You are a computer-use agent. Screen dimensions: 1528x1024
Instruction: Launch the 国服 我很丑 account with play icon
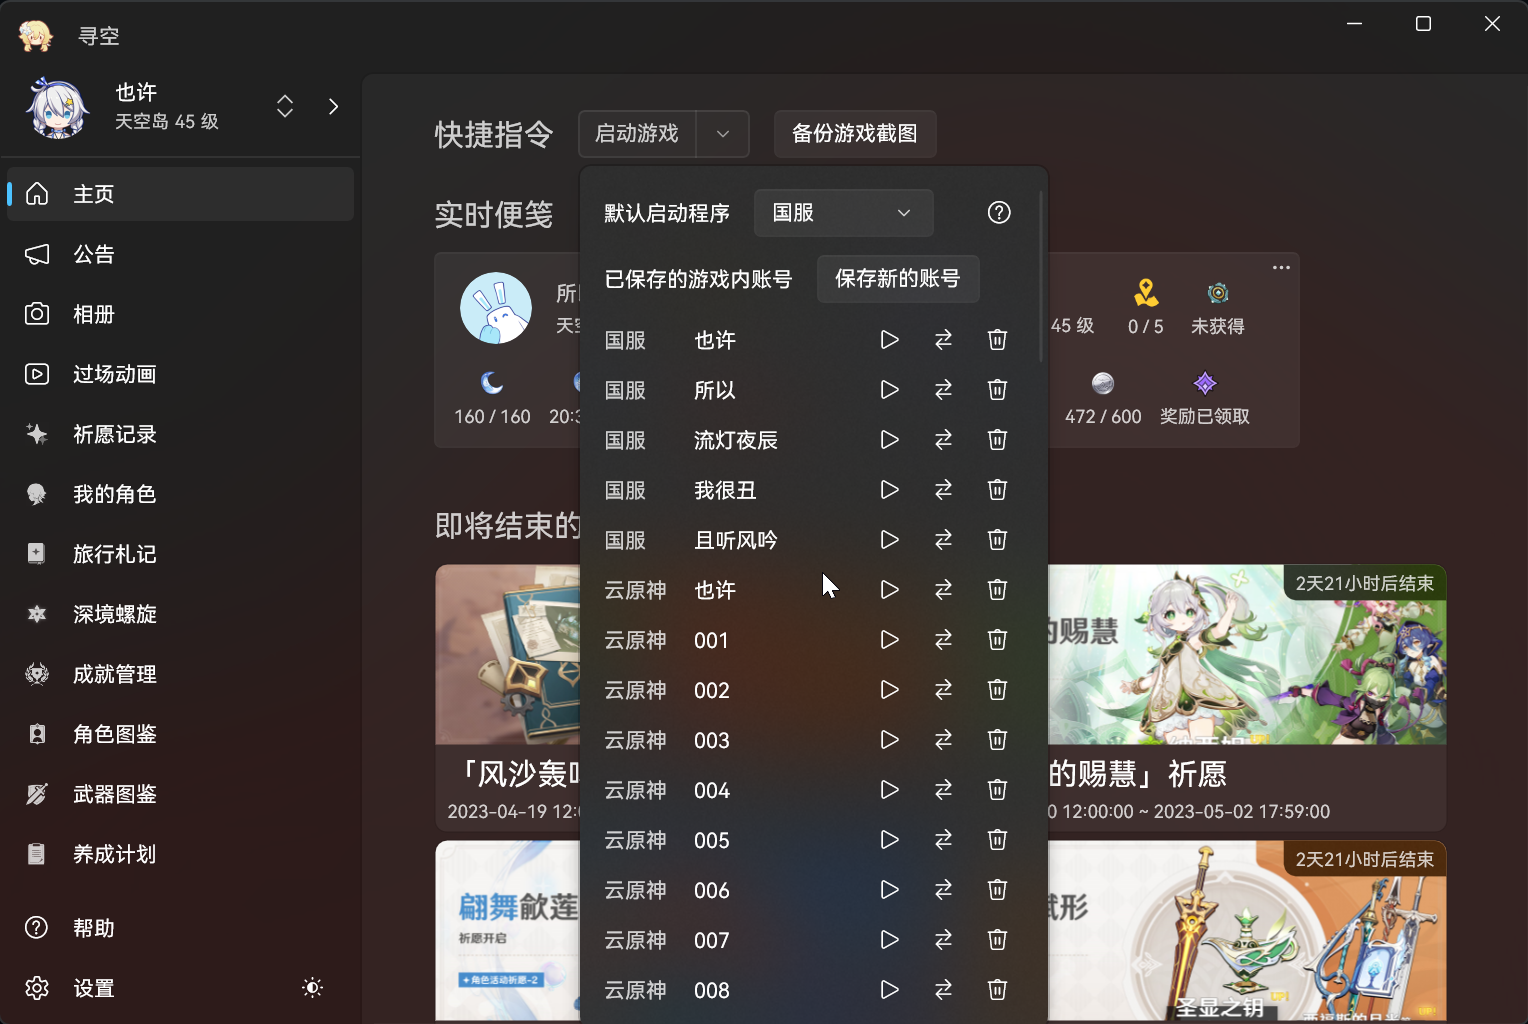889,490
